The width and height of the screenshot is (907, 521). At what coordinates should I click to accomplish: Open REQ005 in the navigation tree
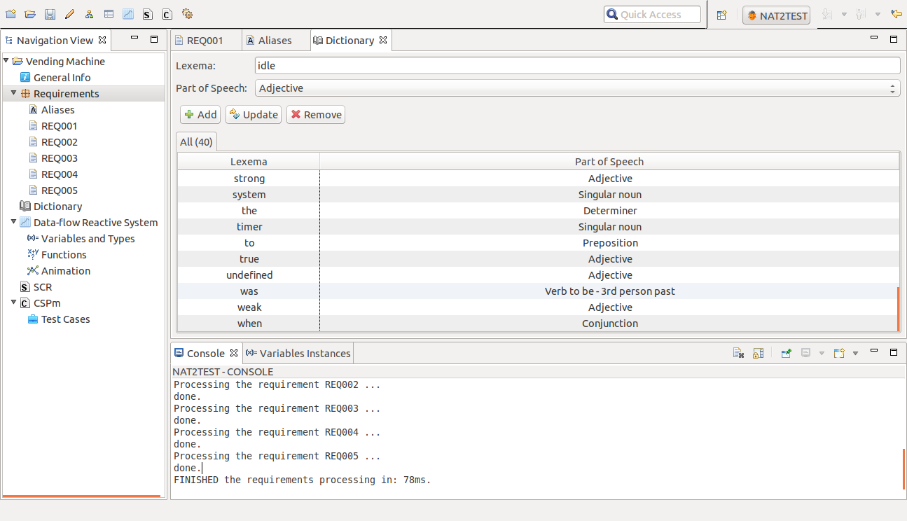click(x=59, y=191)
